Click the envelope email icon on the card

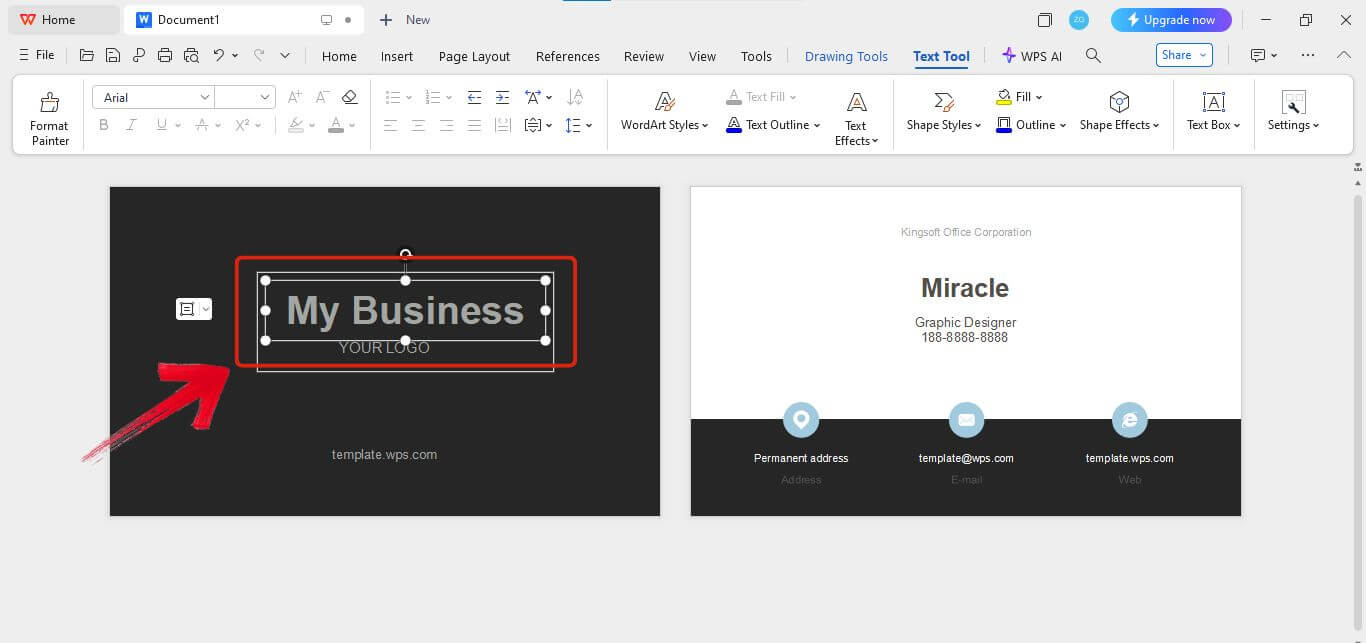tap(966, 420)
